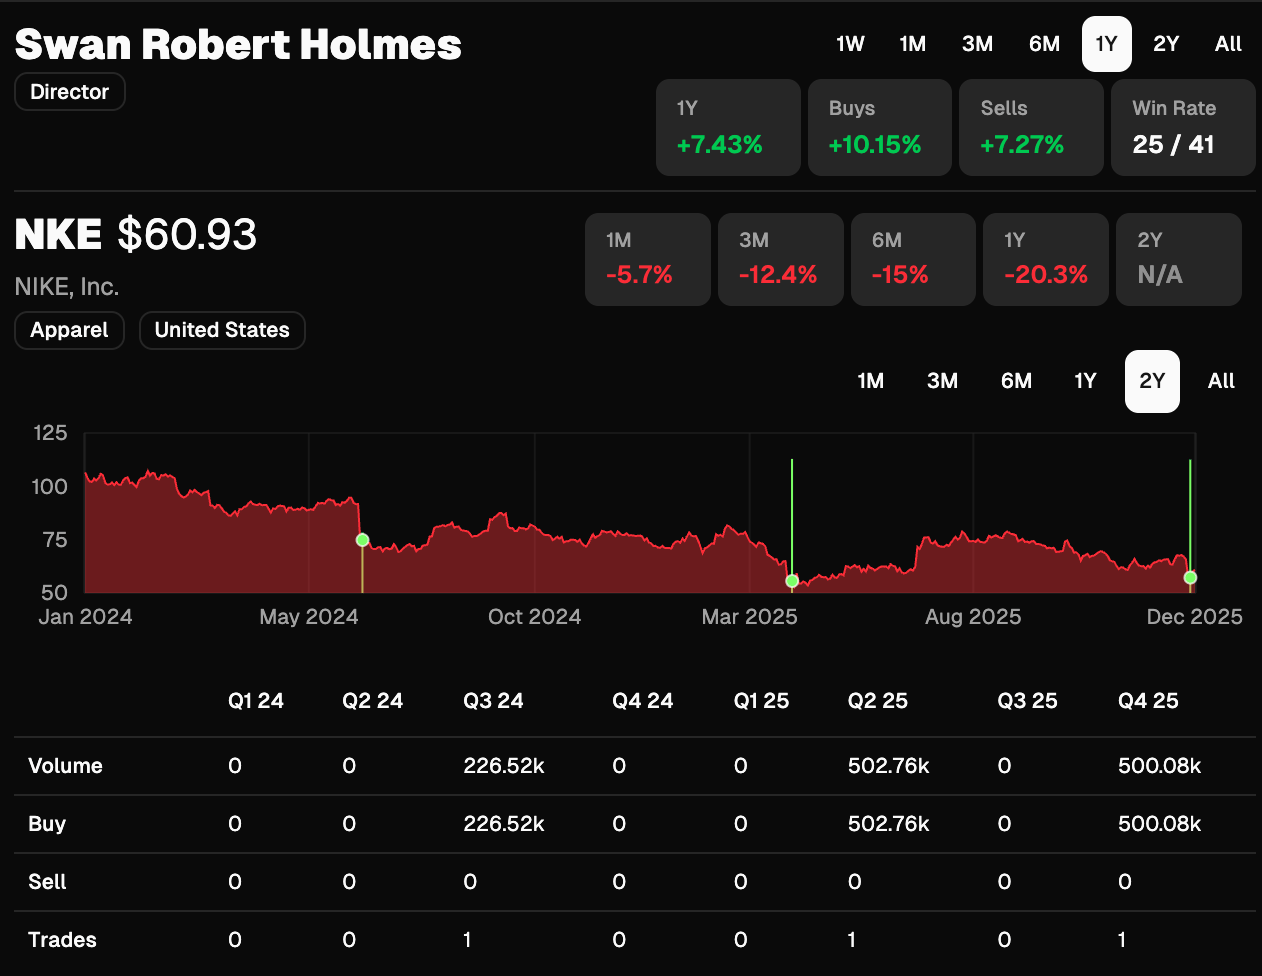
Task: Show All time on price chart
Action: 1221,381
